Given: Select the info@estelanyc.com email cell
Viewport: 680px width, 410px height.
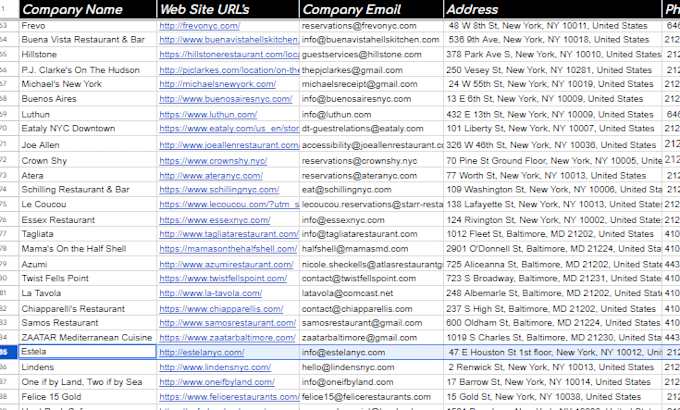Looking at the screenshot, I should [x=371, y=352].
